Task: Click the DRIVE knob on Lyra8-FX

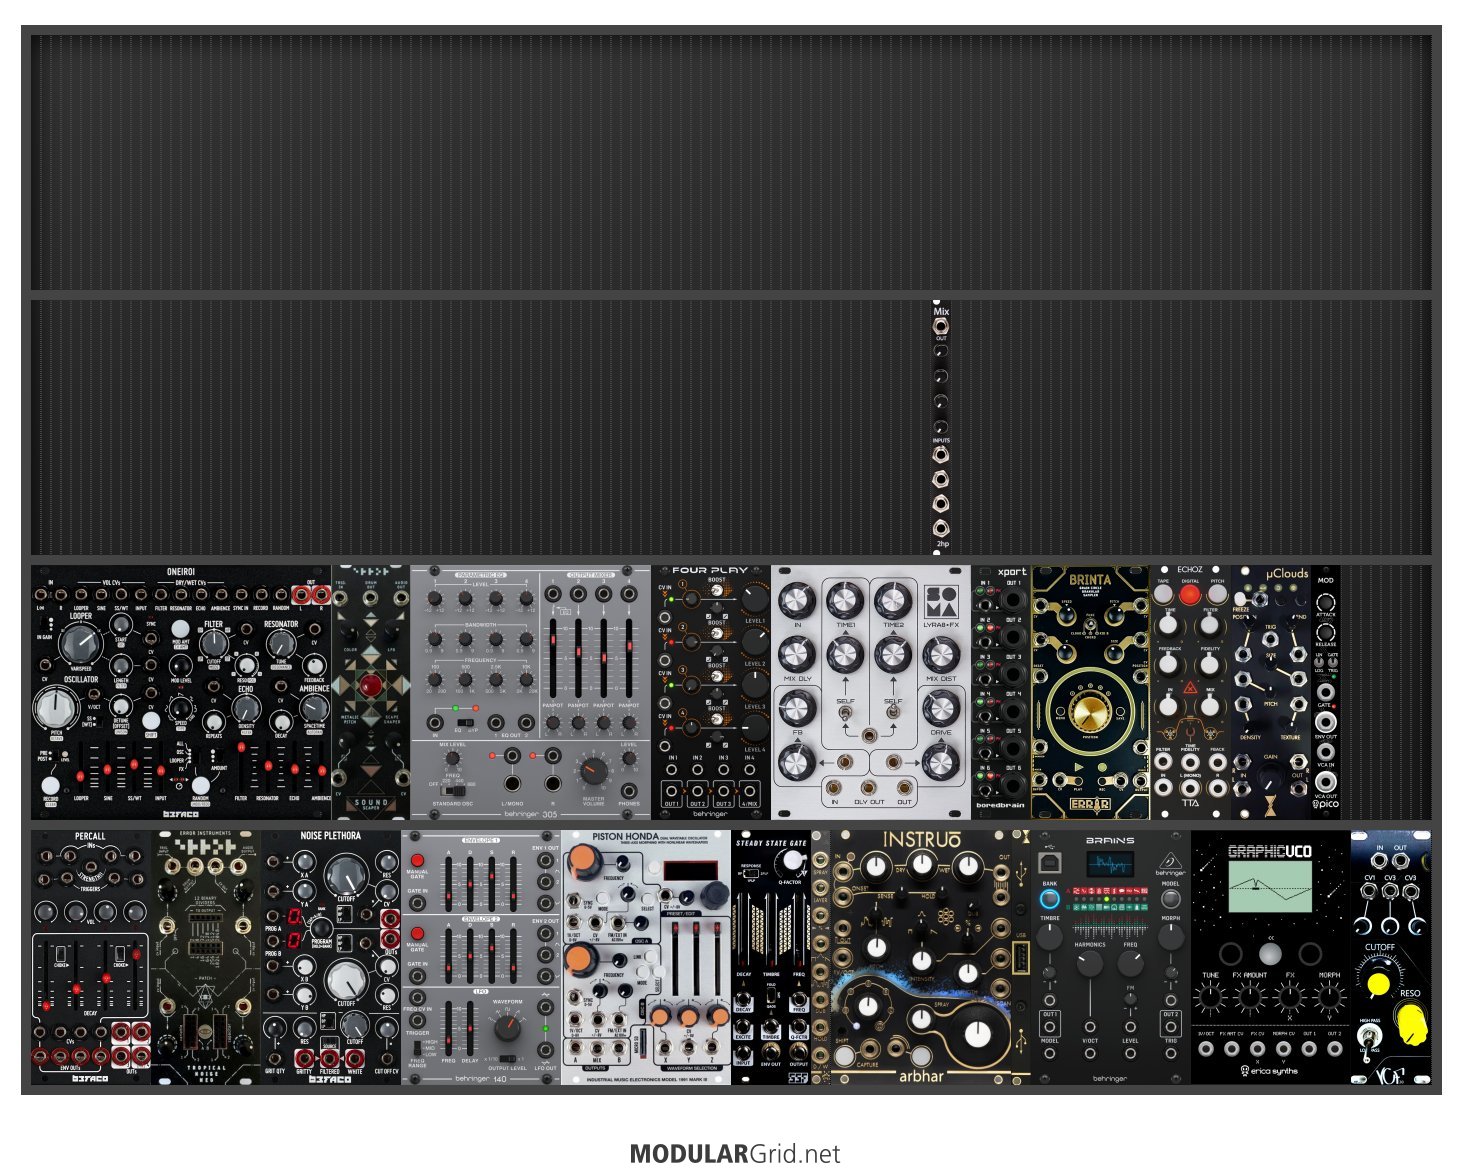Action: tap(940, 708)
